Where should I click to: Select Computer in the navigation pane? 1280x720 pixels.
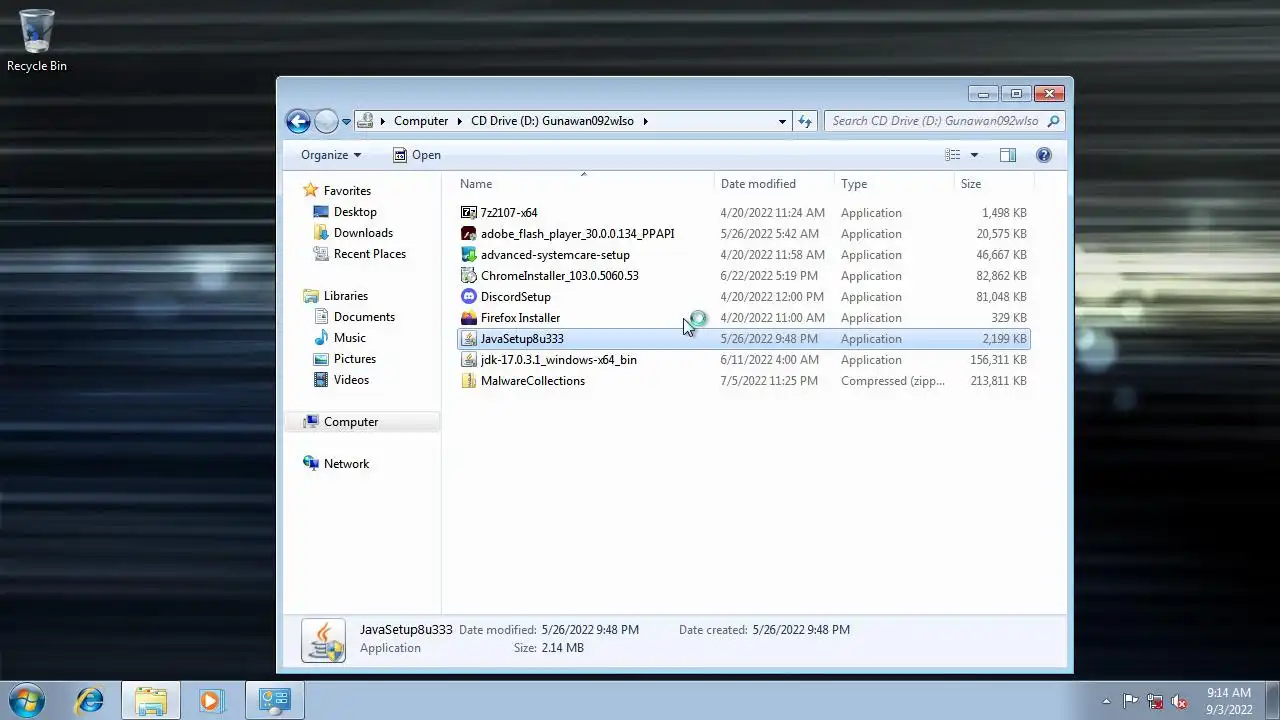(351, 422)
